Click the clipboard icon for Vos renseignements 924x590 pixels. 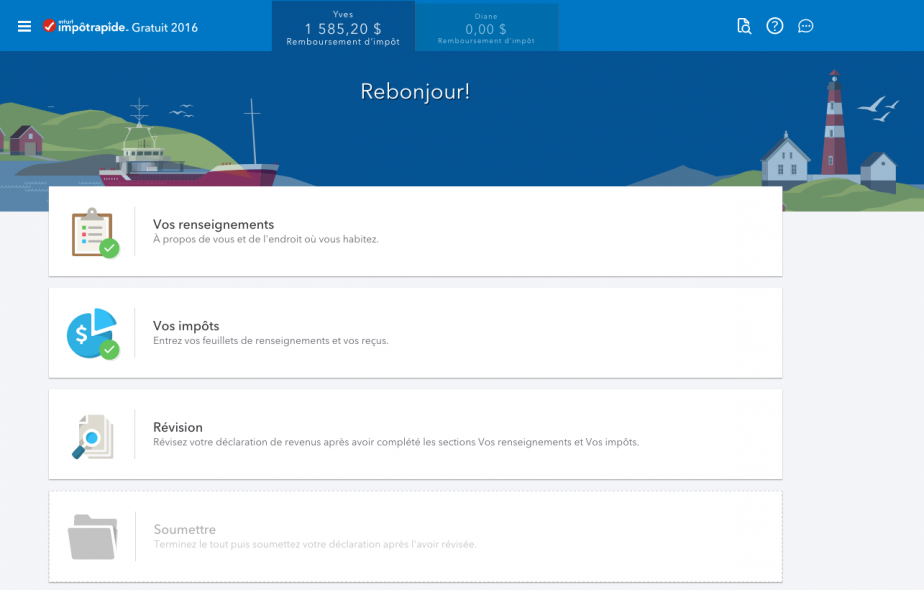[x=92, y=231]
